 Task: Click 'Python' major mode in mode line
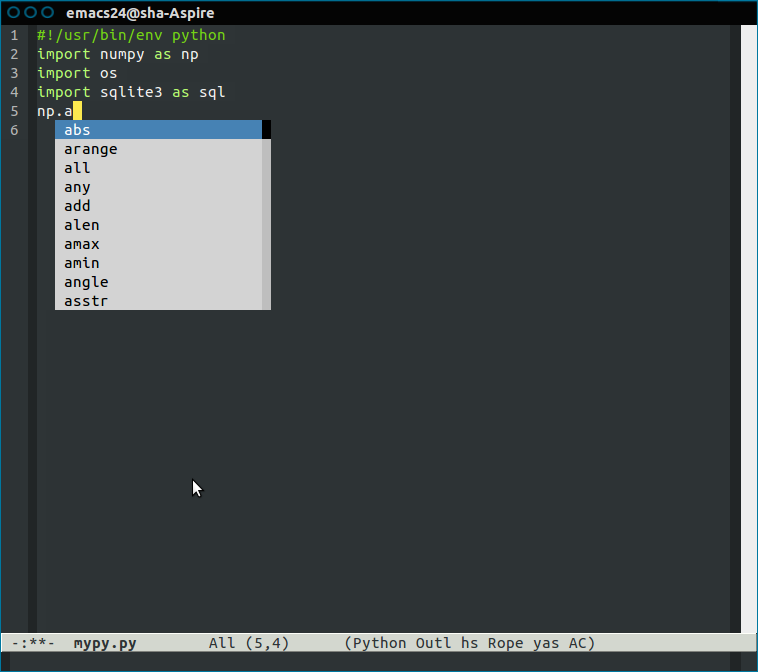tap(379, 643)
